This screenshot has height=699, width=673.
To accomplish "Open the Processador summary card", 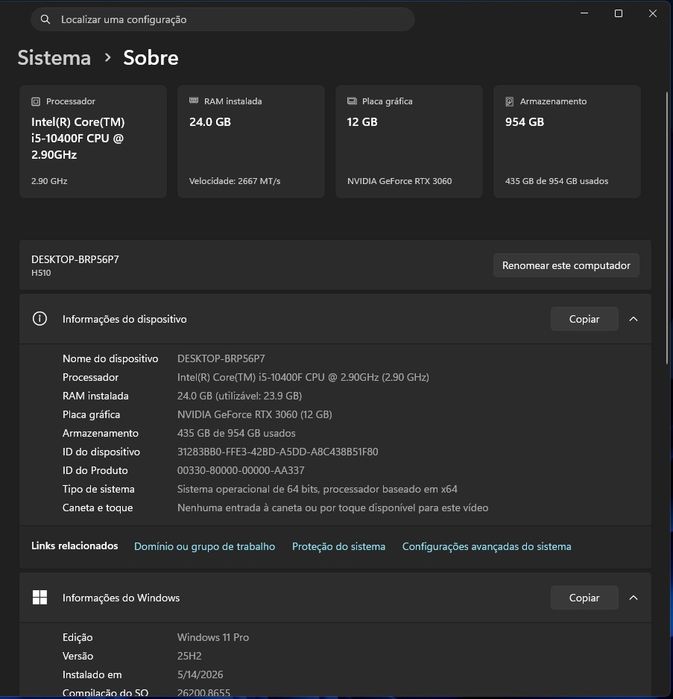I will pyautogui.click(x=93, y=141).
